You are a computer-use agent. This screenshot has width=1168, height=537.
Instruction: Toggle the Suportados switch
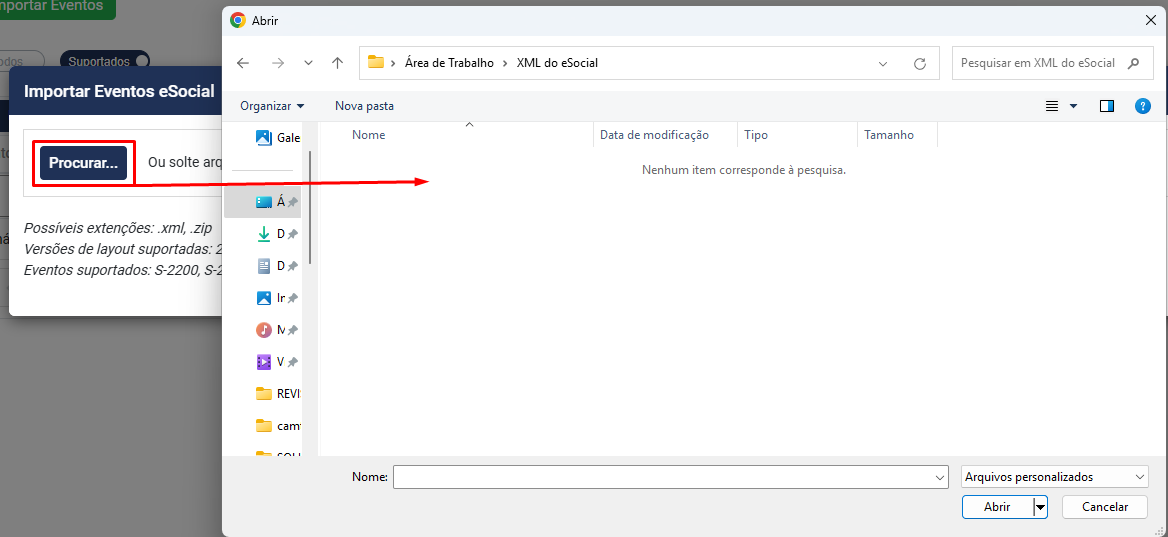tap(141, 61)
